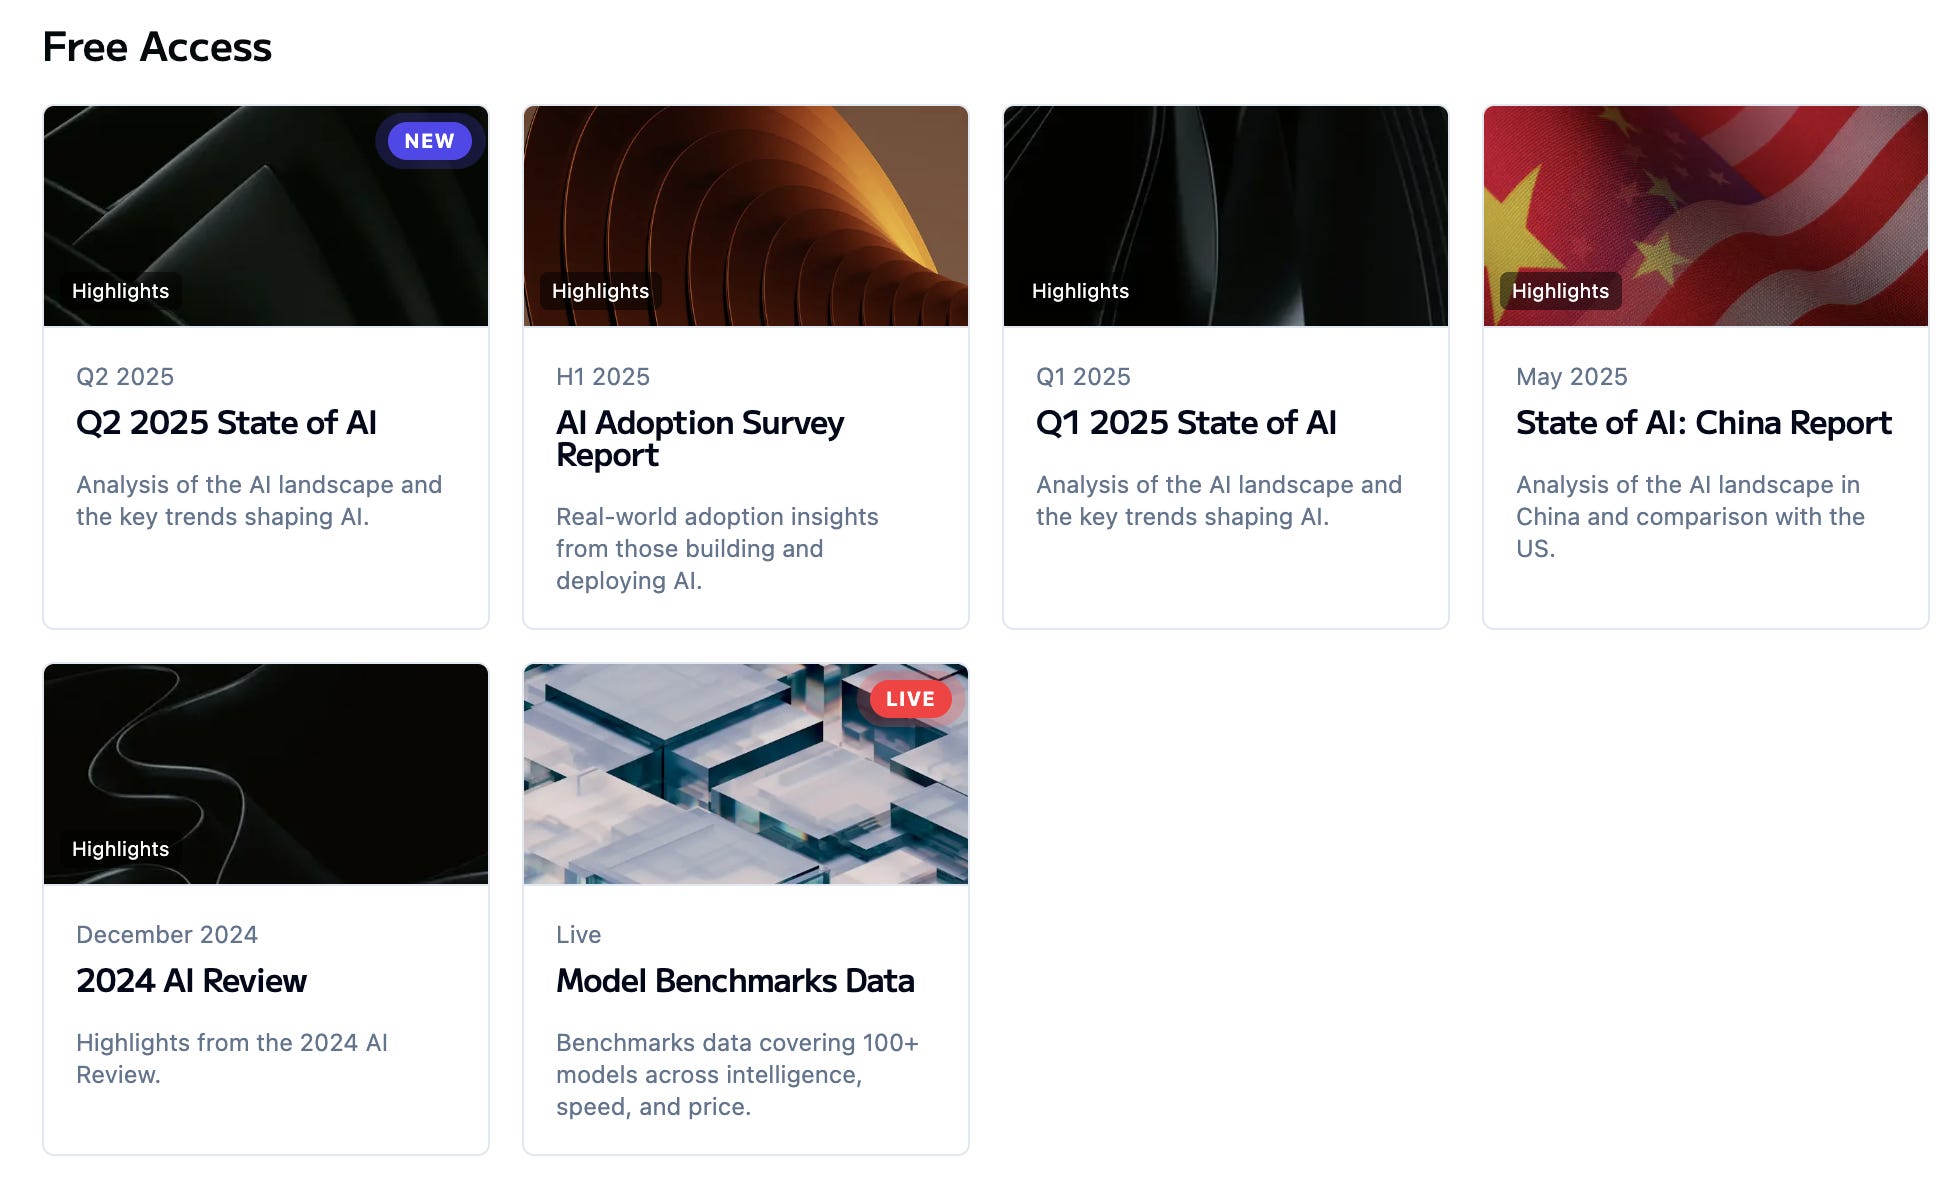Open the Q1 2025 State of AI title
Viewport: 1956px width, 1190px height.
coord(1186,423)
